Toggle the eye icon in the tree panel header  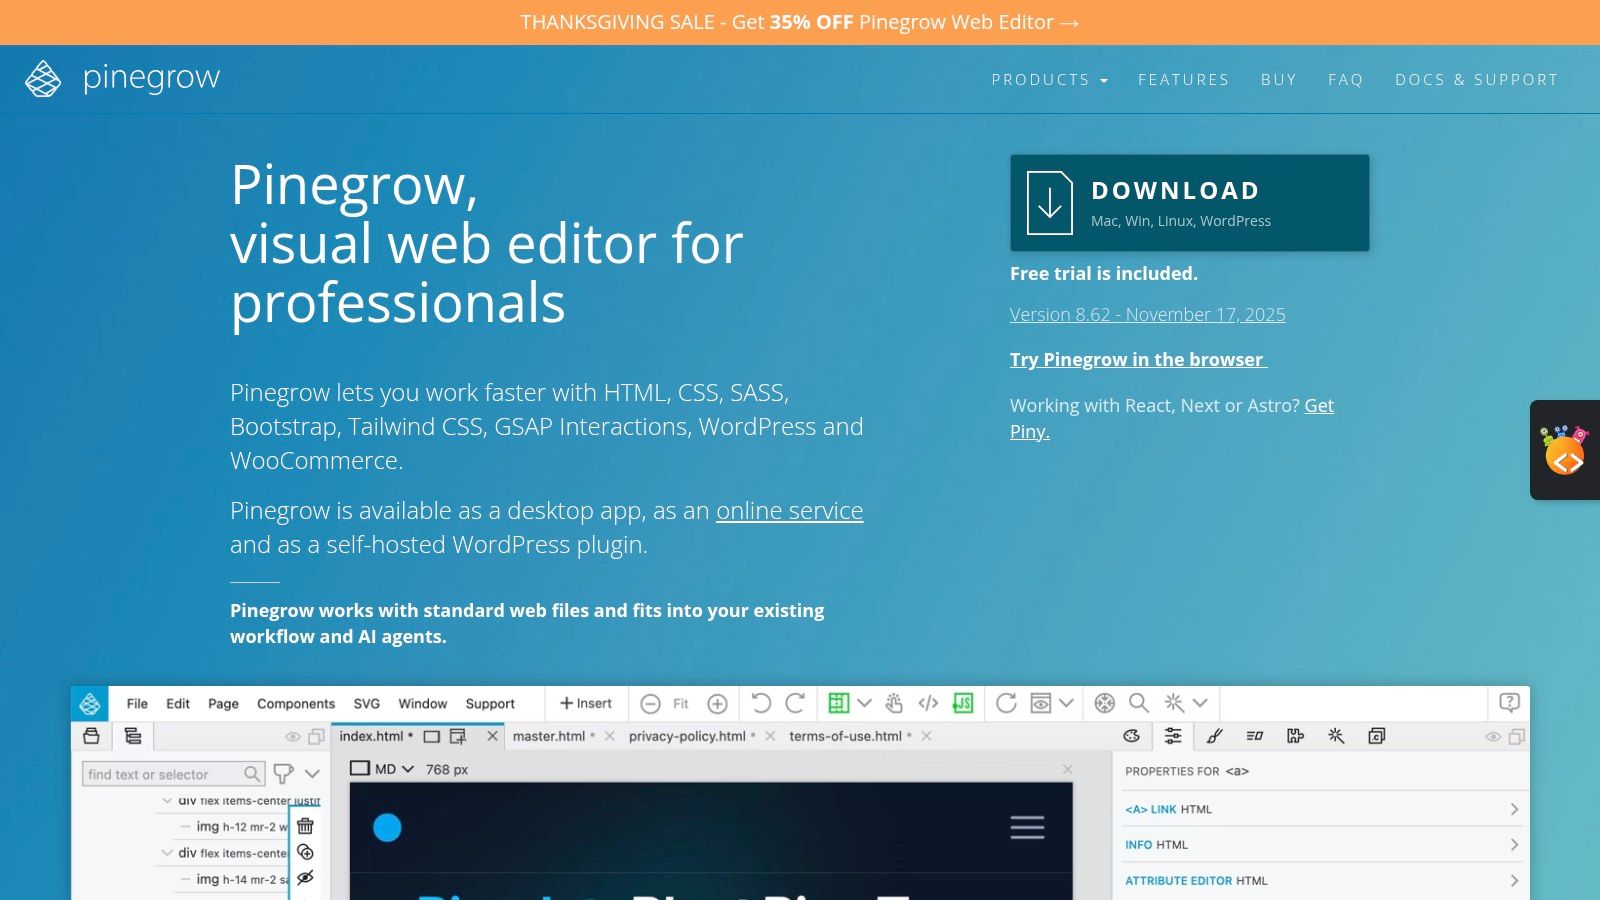(293, 738)
